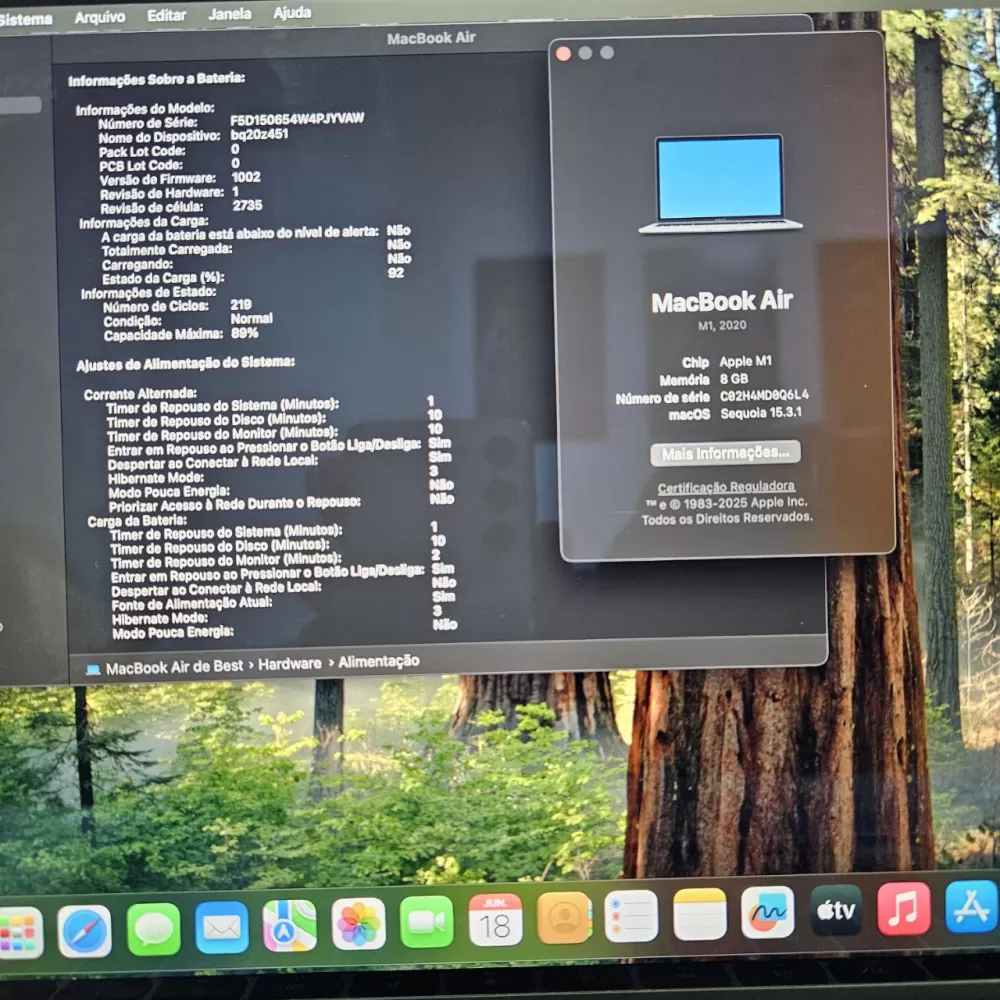This screenshot has height=1000, width=1000.
Task: Click the Número de Ciclos label
Action: 156,307
